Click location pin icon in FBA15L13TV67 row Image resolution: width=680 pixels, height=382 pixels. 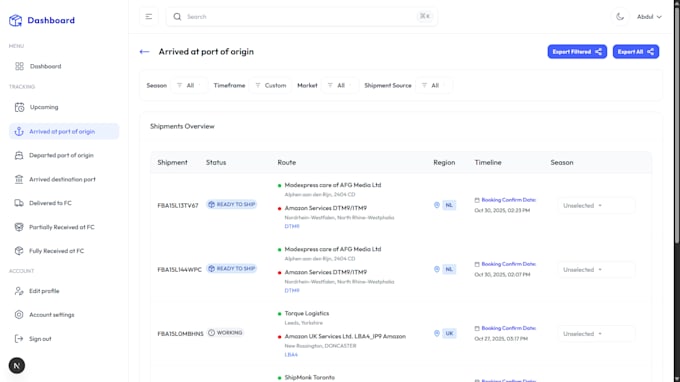click(437, 205)
